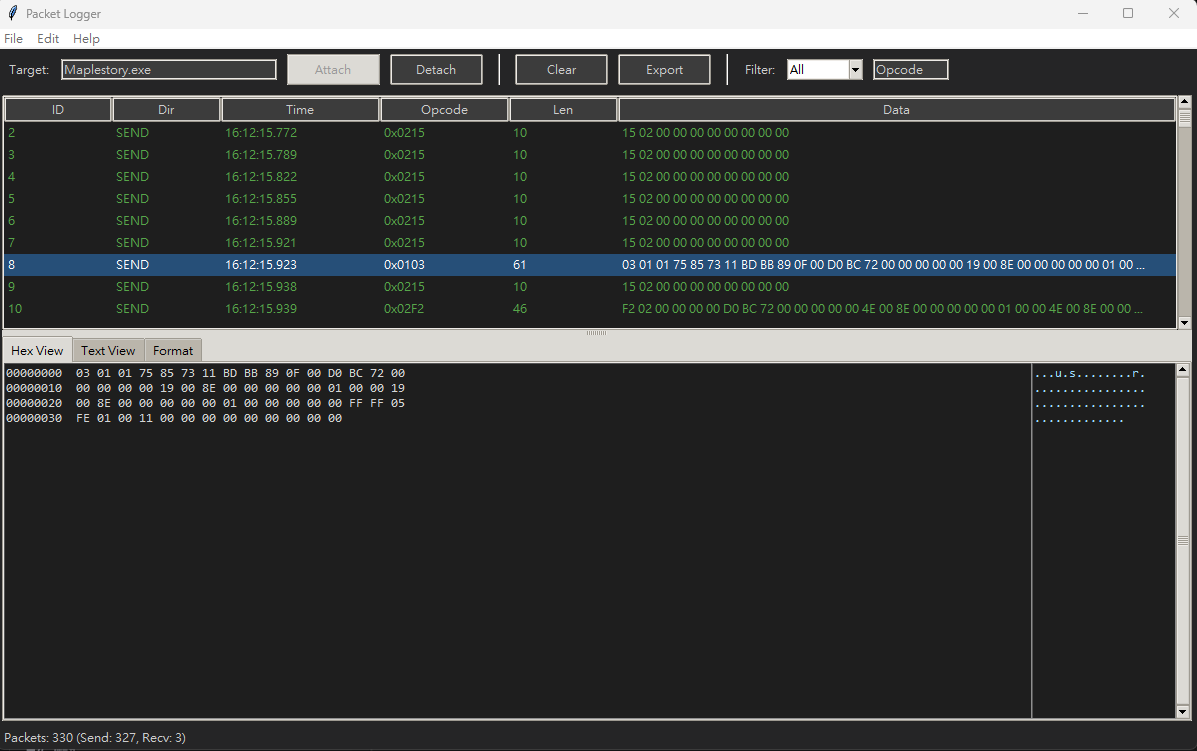
Task: Export the captured packets
Action: tap(664, 70)
